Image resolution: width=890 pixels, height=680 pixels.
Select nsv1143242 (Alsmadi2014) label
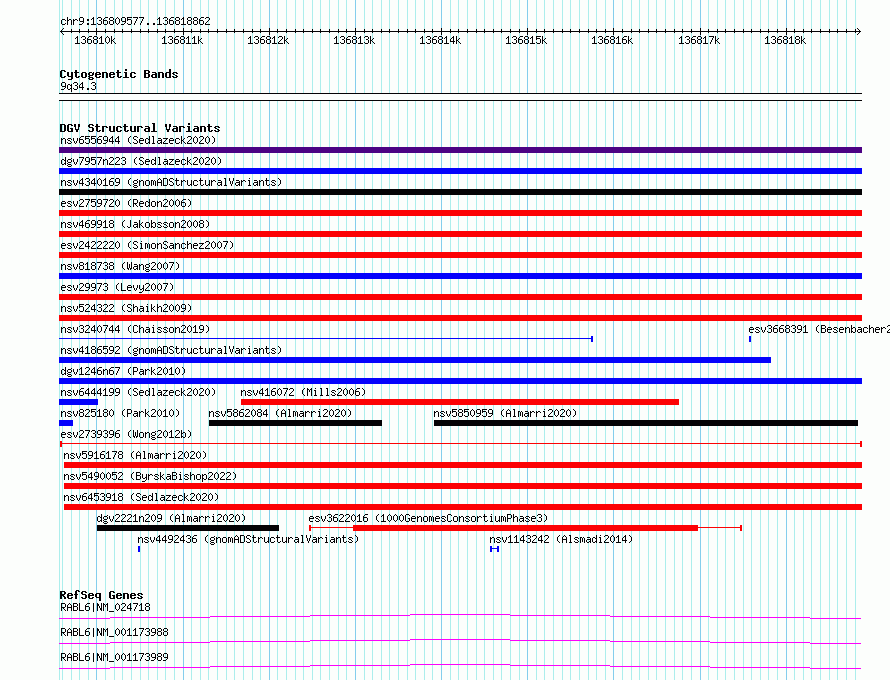click(x=561, y=539)
